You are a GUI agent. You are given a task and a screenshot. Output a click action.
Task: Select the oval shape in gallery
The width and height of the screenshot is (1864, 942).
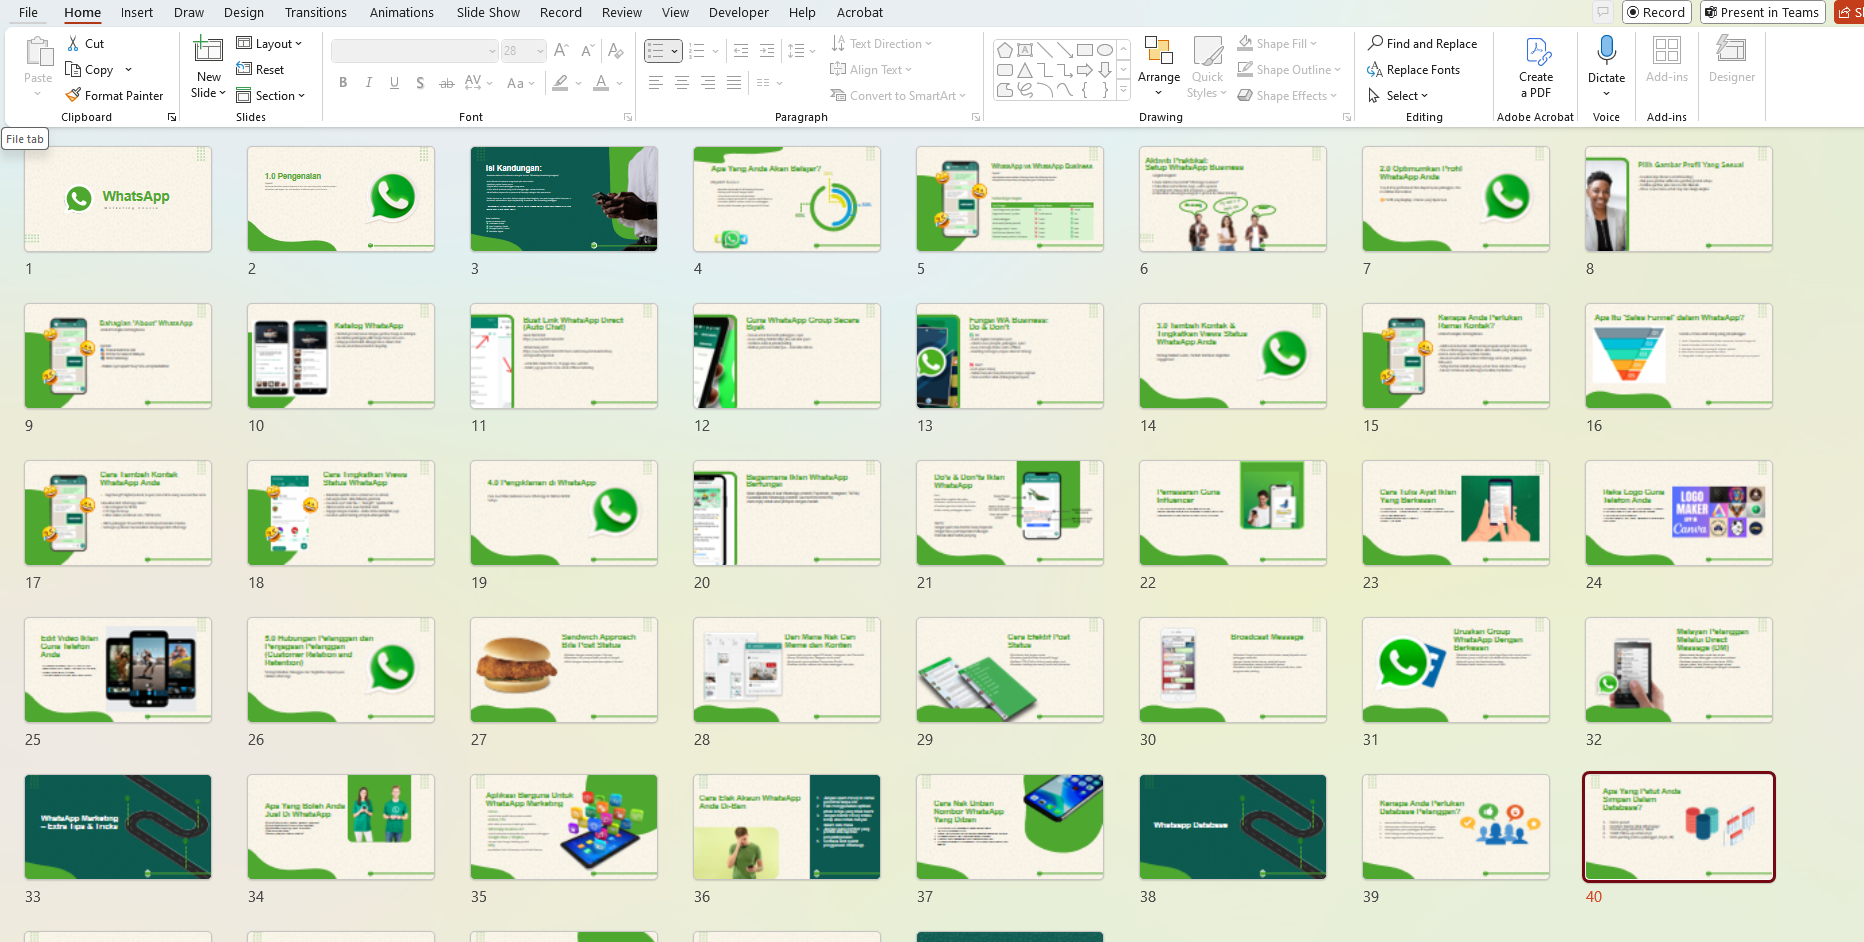click(1105, 50)
